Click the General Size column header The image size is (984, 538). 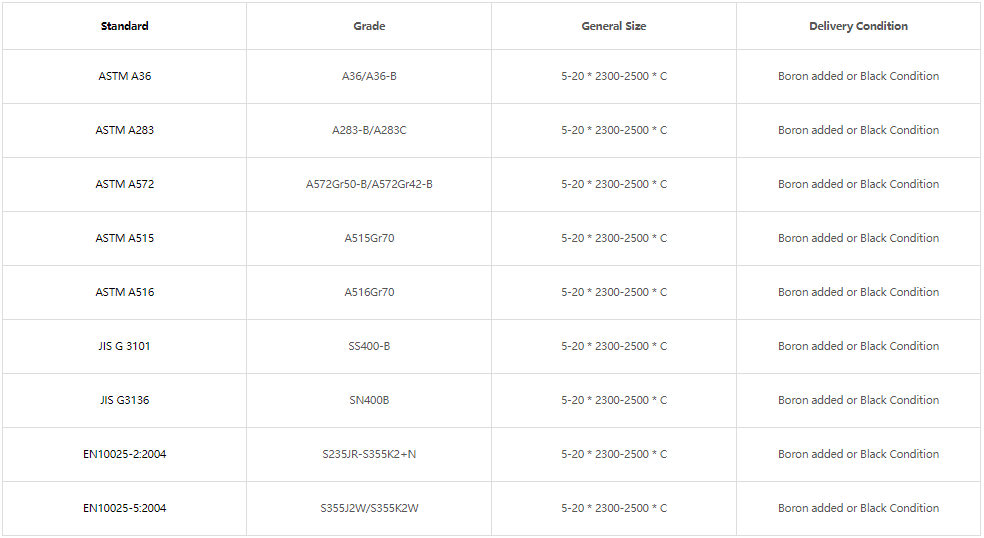pyautogui.click(x=614, y=26)
